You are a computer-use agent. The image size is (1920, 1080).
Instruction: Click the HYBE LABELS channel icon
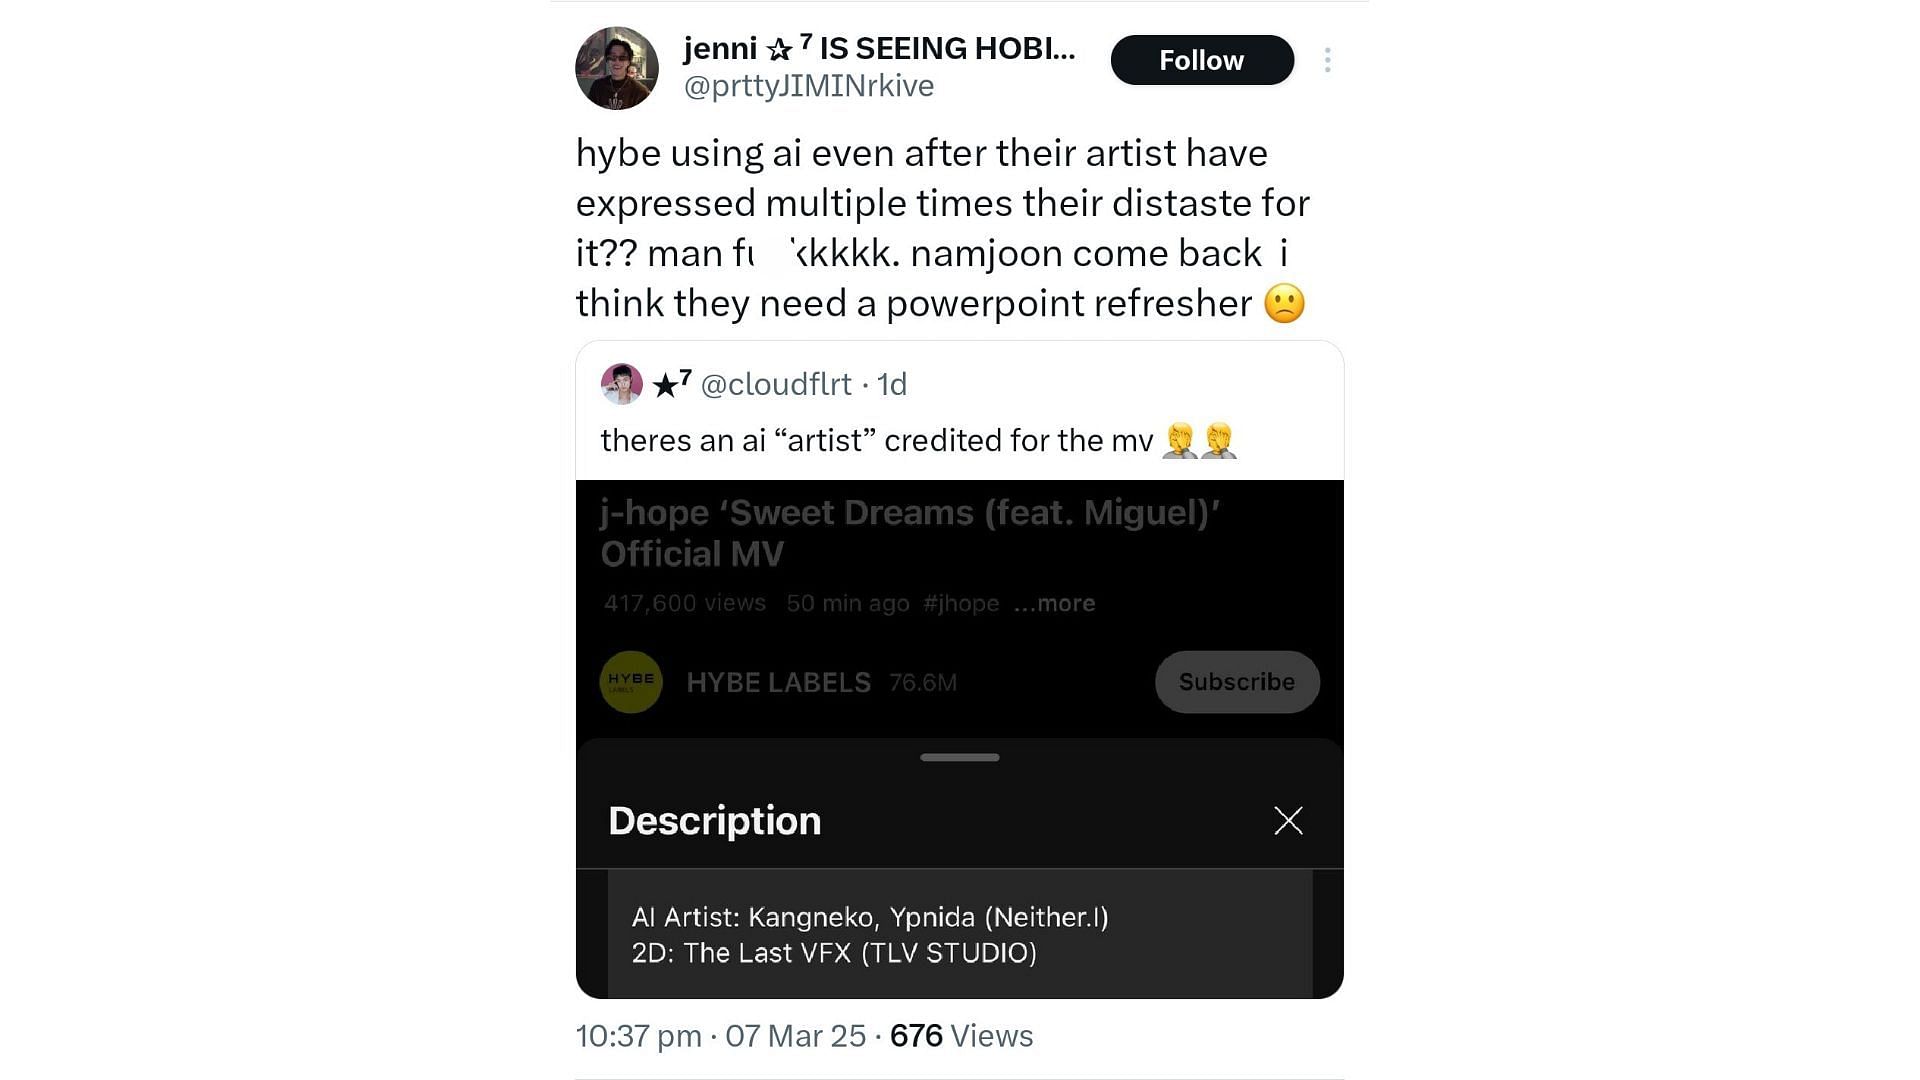(632, 682)
